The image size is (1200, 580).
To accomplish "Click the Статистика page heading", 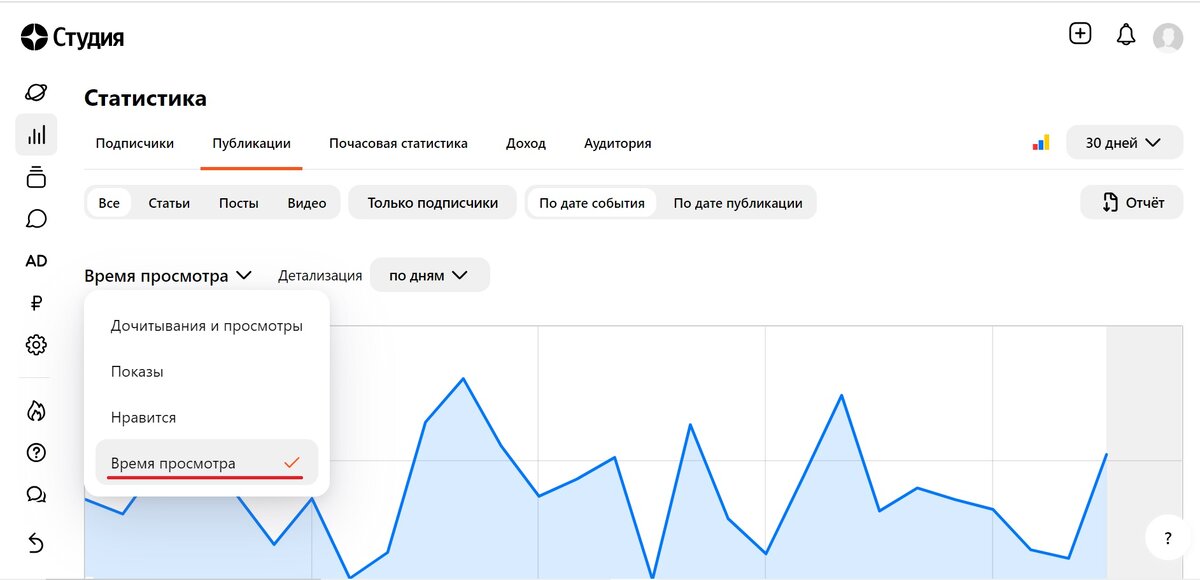I will [x=146, y=98].
